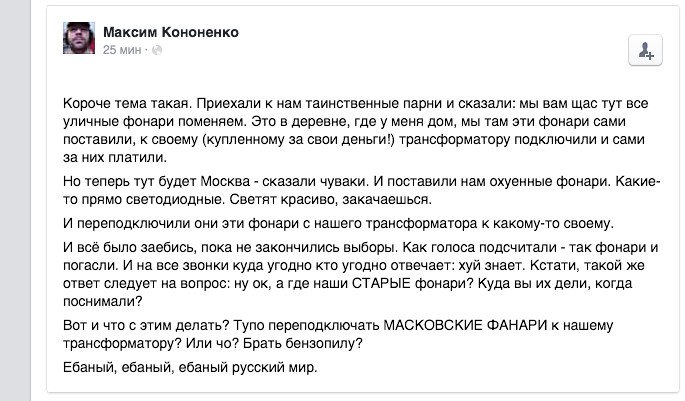Open the Максим Кононенко profile name link
This screenshot has height=401, width=685.
coord(171,32)
